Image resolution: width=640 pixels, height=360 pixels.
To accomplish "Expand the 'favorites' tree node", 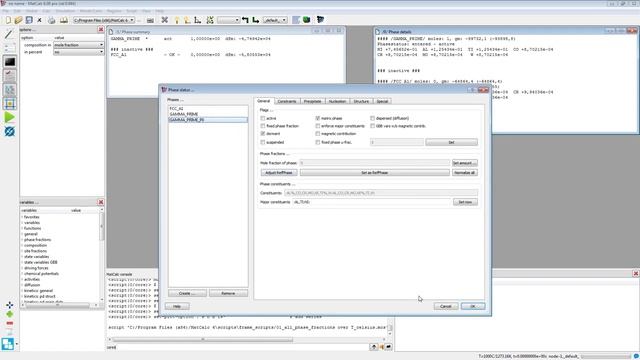I will [22, 217].
